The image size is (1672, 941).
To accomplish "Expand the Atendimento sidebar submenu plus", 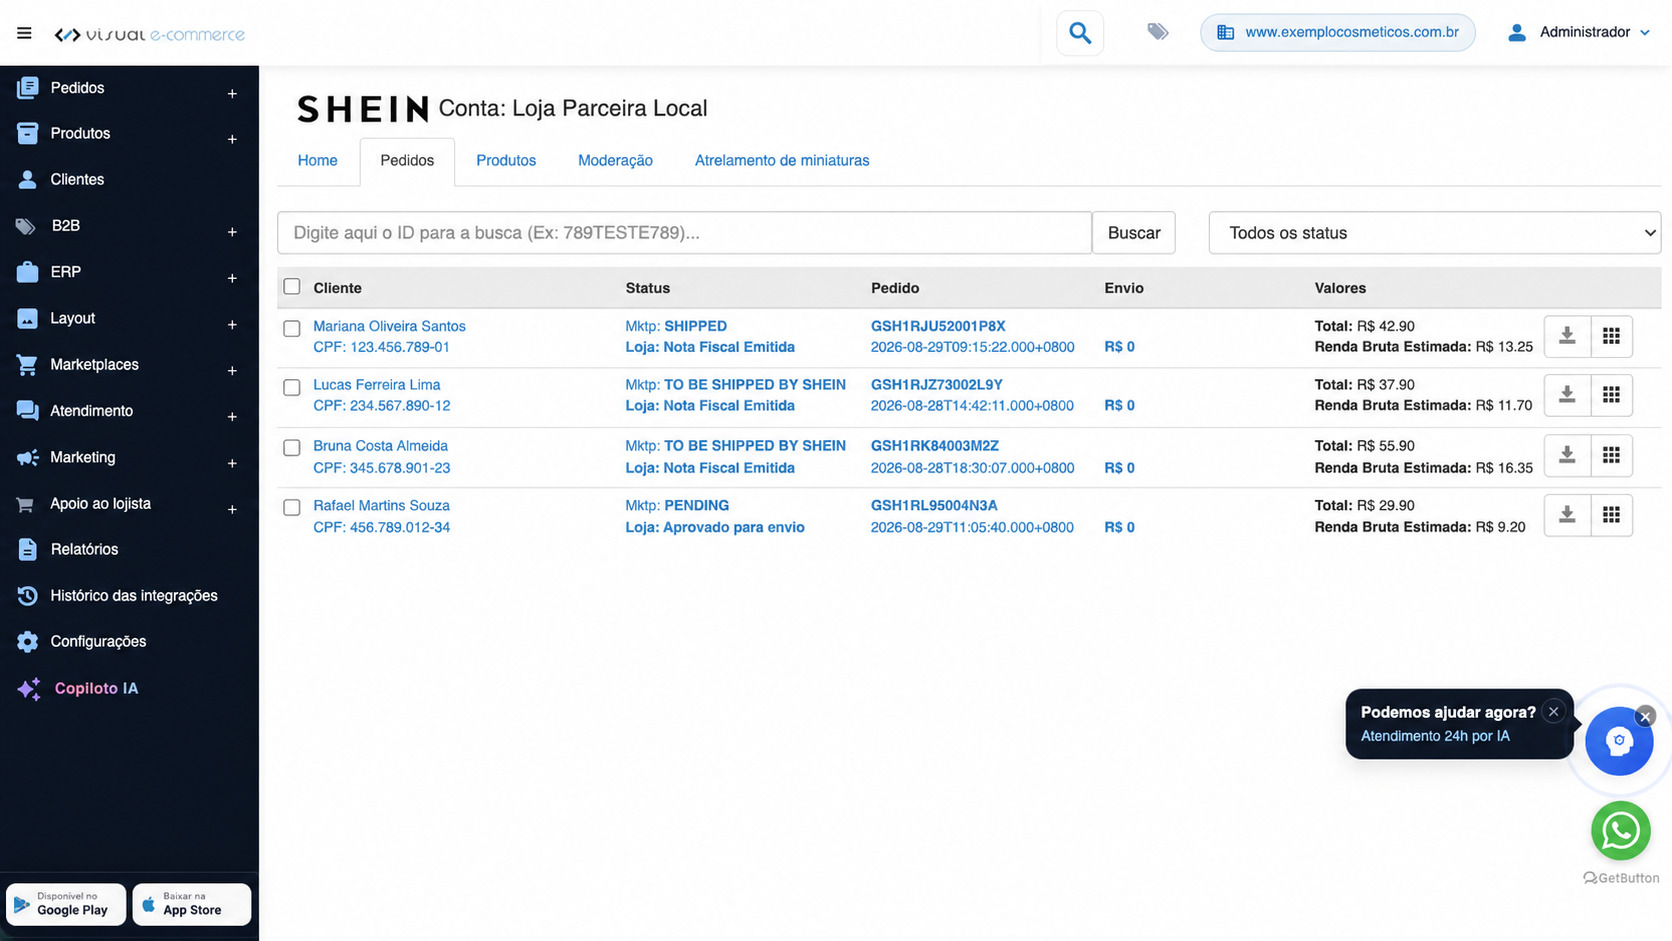I will [x=232, y=417].
